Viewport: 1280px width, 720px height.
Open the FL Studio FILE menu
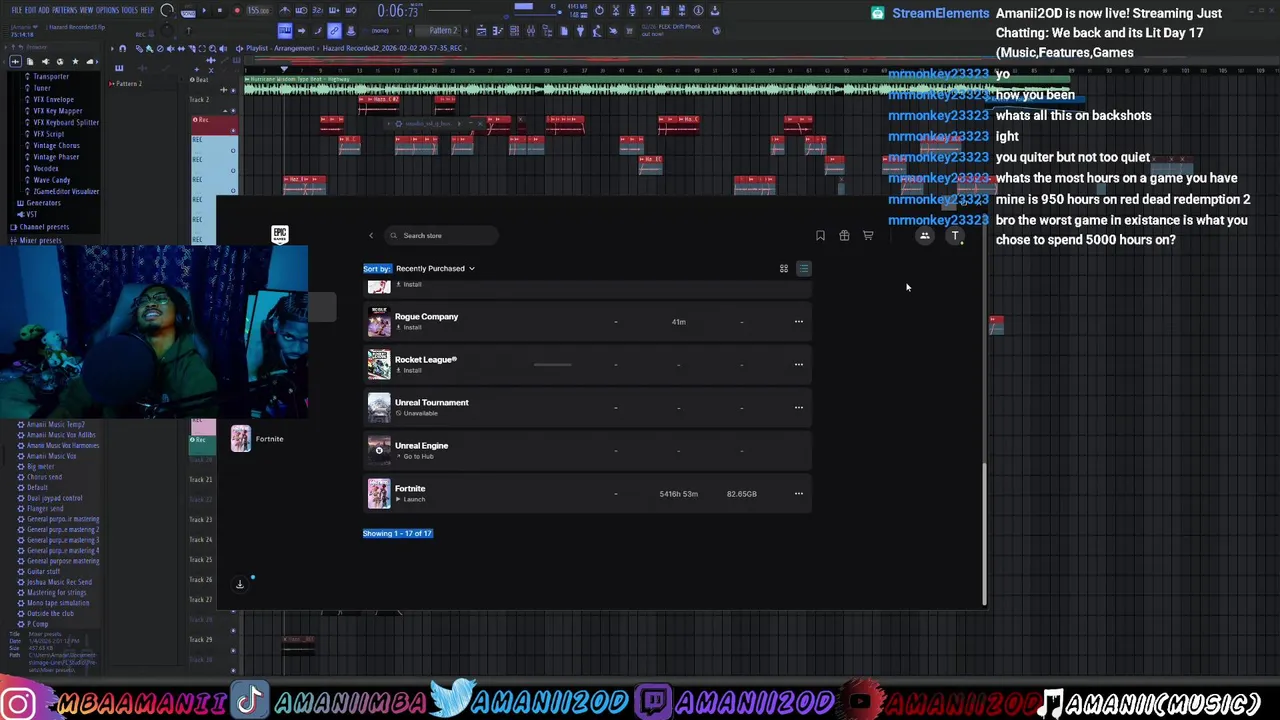[x=16, y=10]
